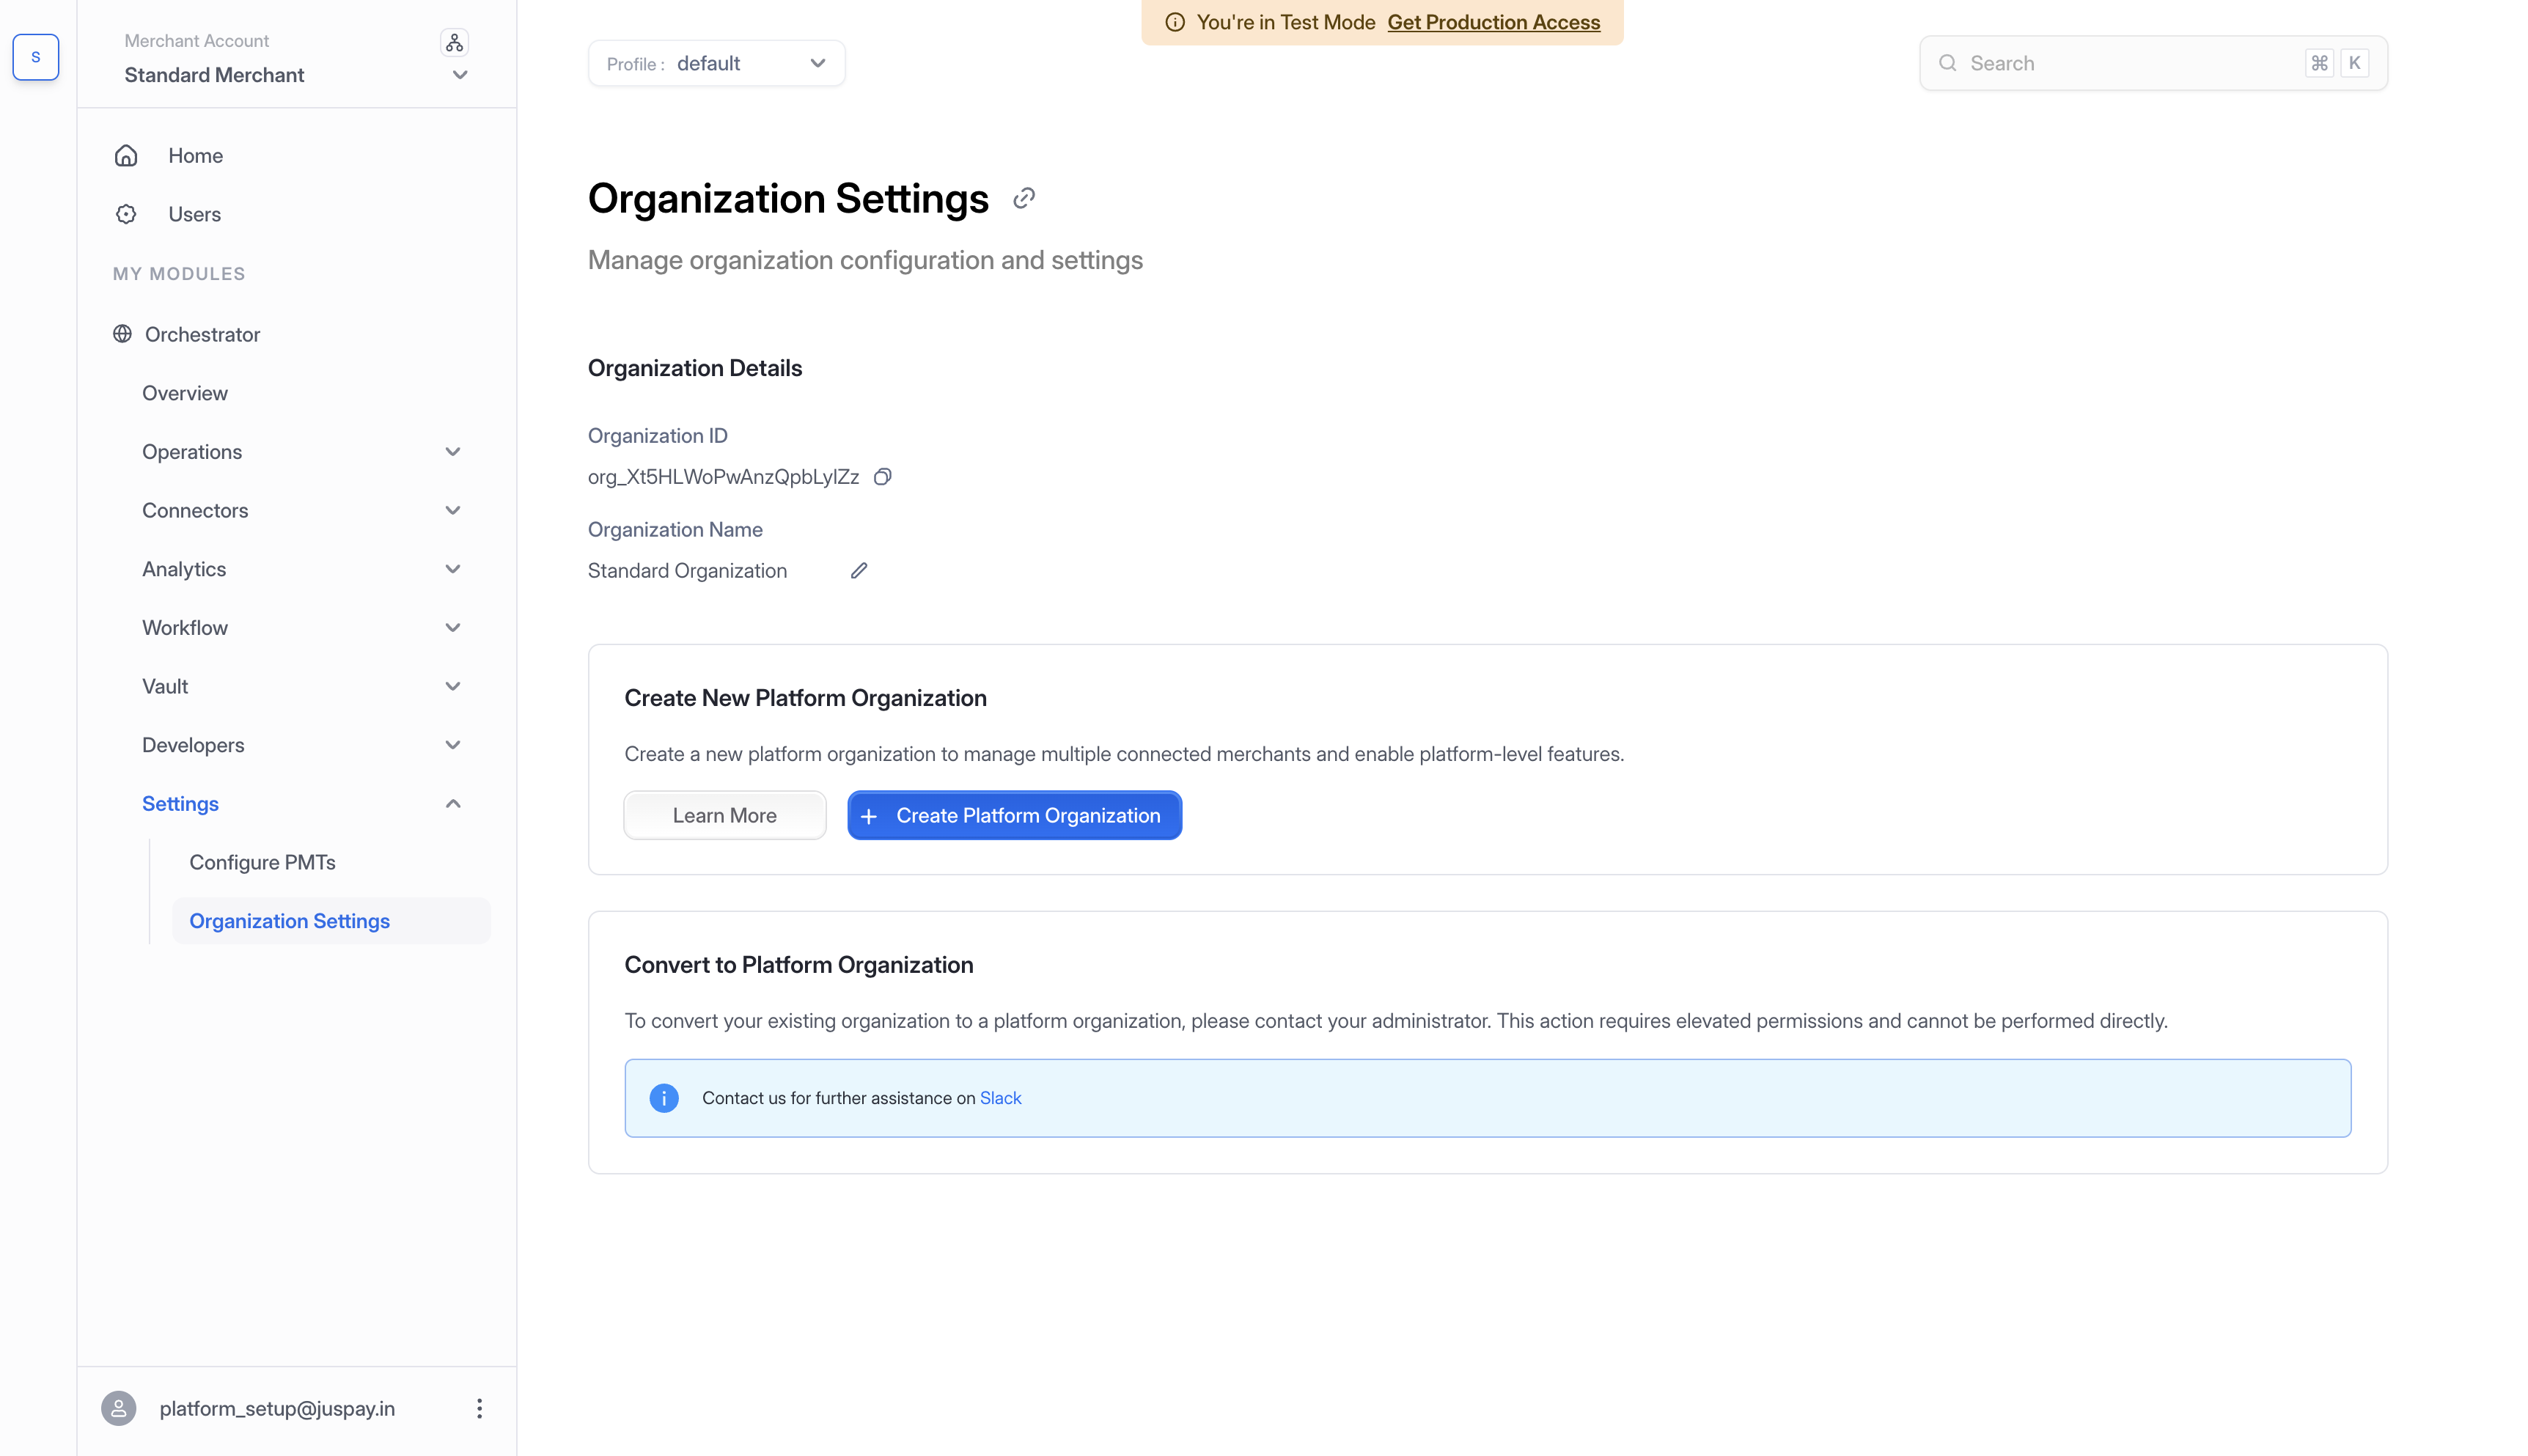2528x1456 pixels.
Task: Click the info icon in Slack contact notice
Action: pos(664,1098)
